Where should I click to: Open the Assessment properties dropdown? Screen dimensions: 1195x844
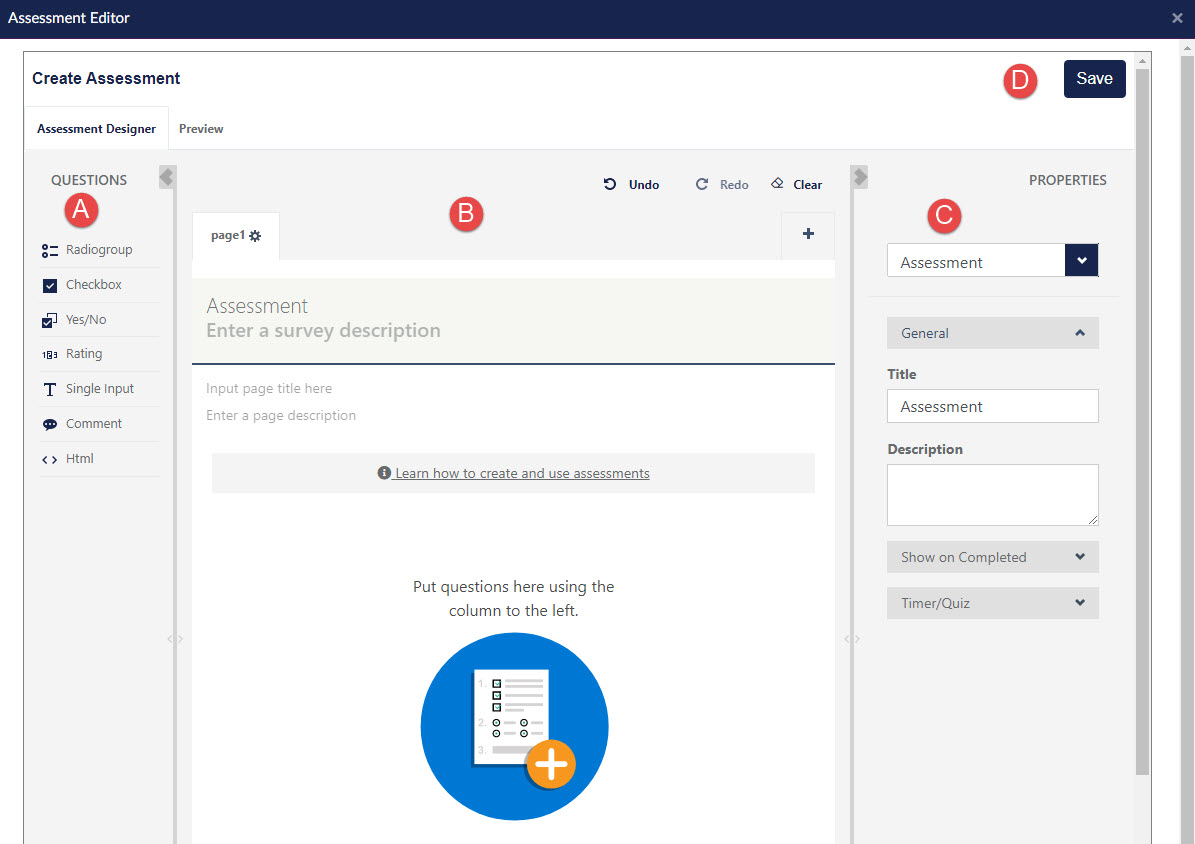1081,261
